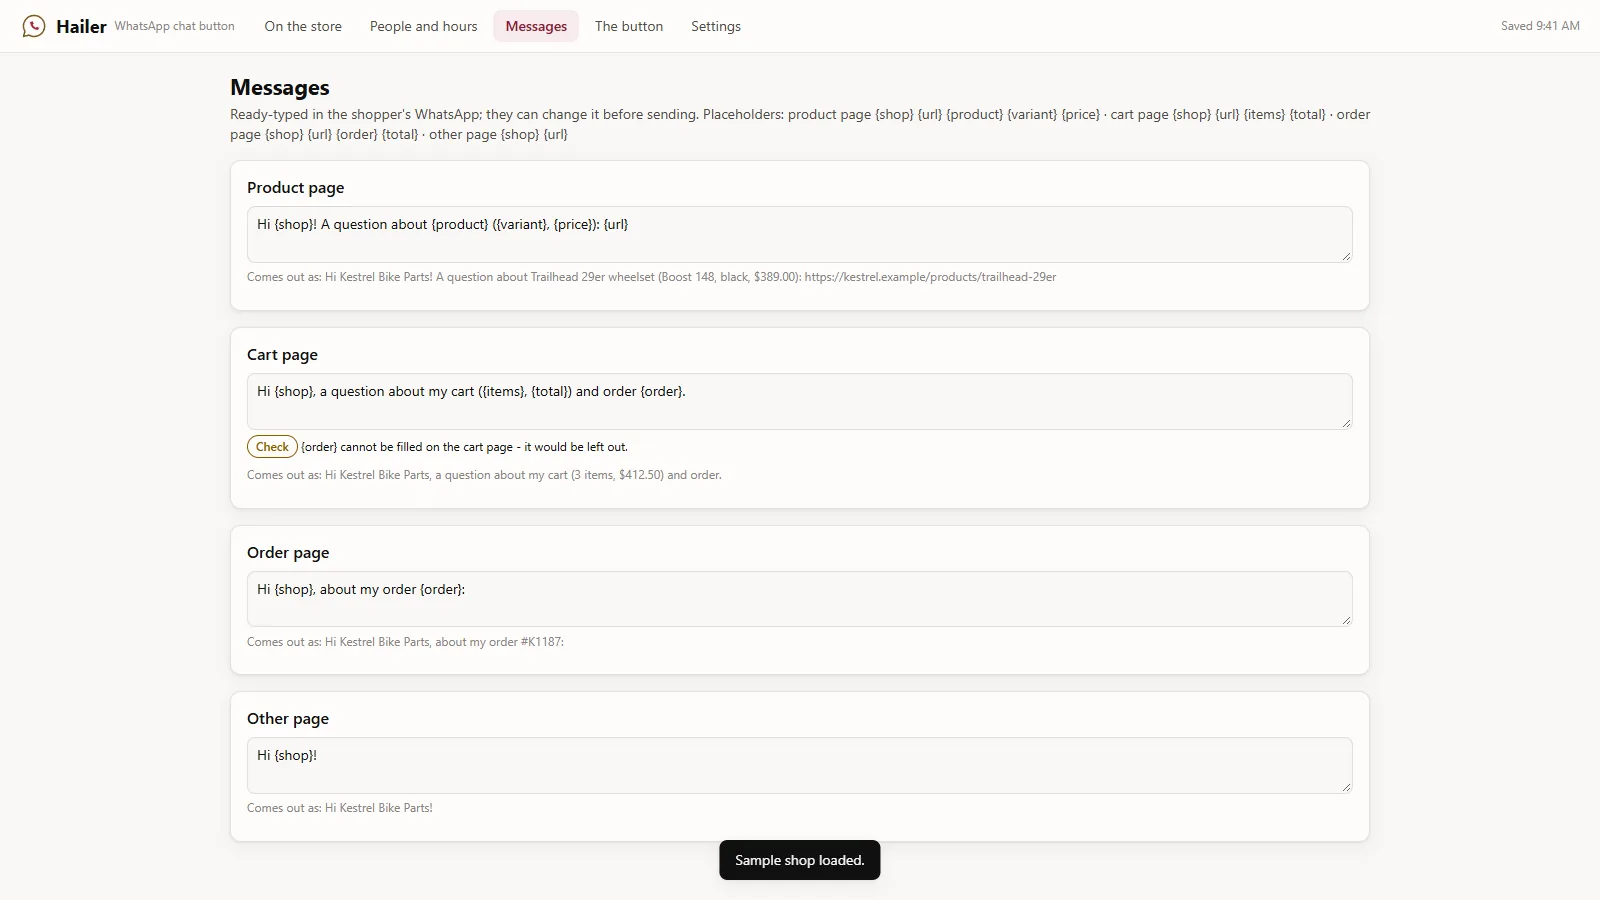Click the 'Sample shop loaded.' toast

[x=800, y=860]
